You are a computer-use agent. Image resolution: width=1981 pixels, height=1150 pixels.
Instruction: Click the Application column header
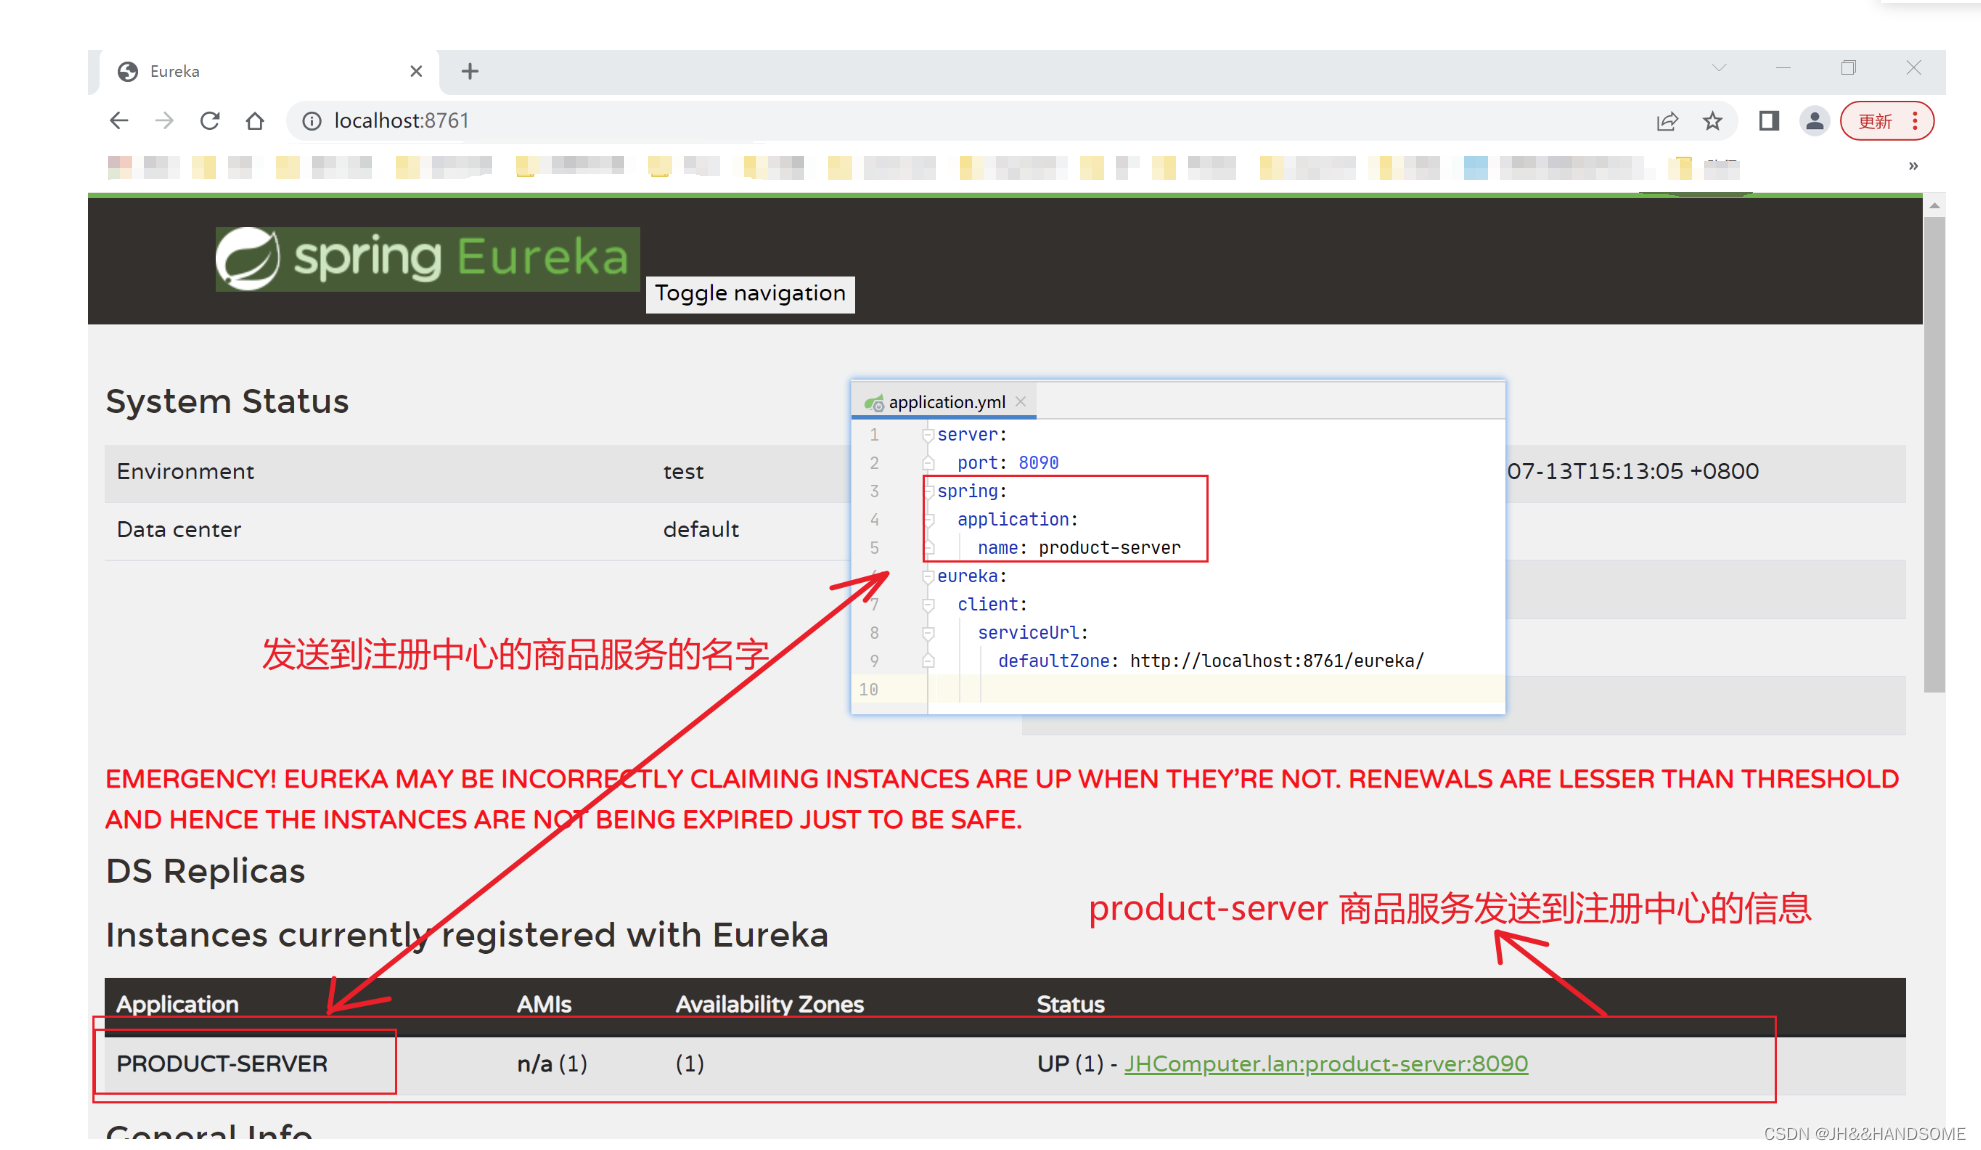pyautogui.click(x=177, y=1004)
